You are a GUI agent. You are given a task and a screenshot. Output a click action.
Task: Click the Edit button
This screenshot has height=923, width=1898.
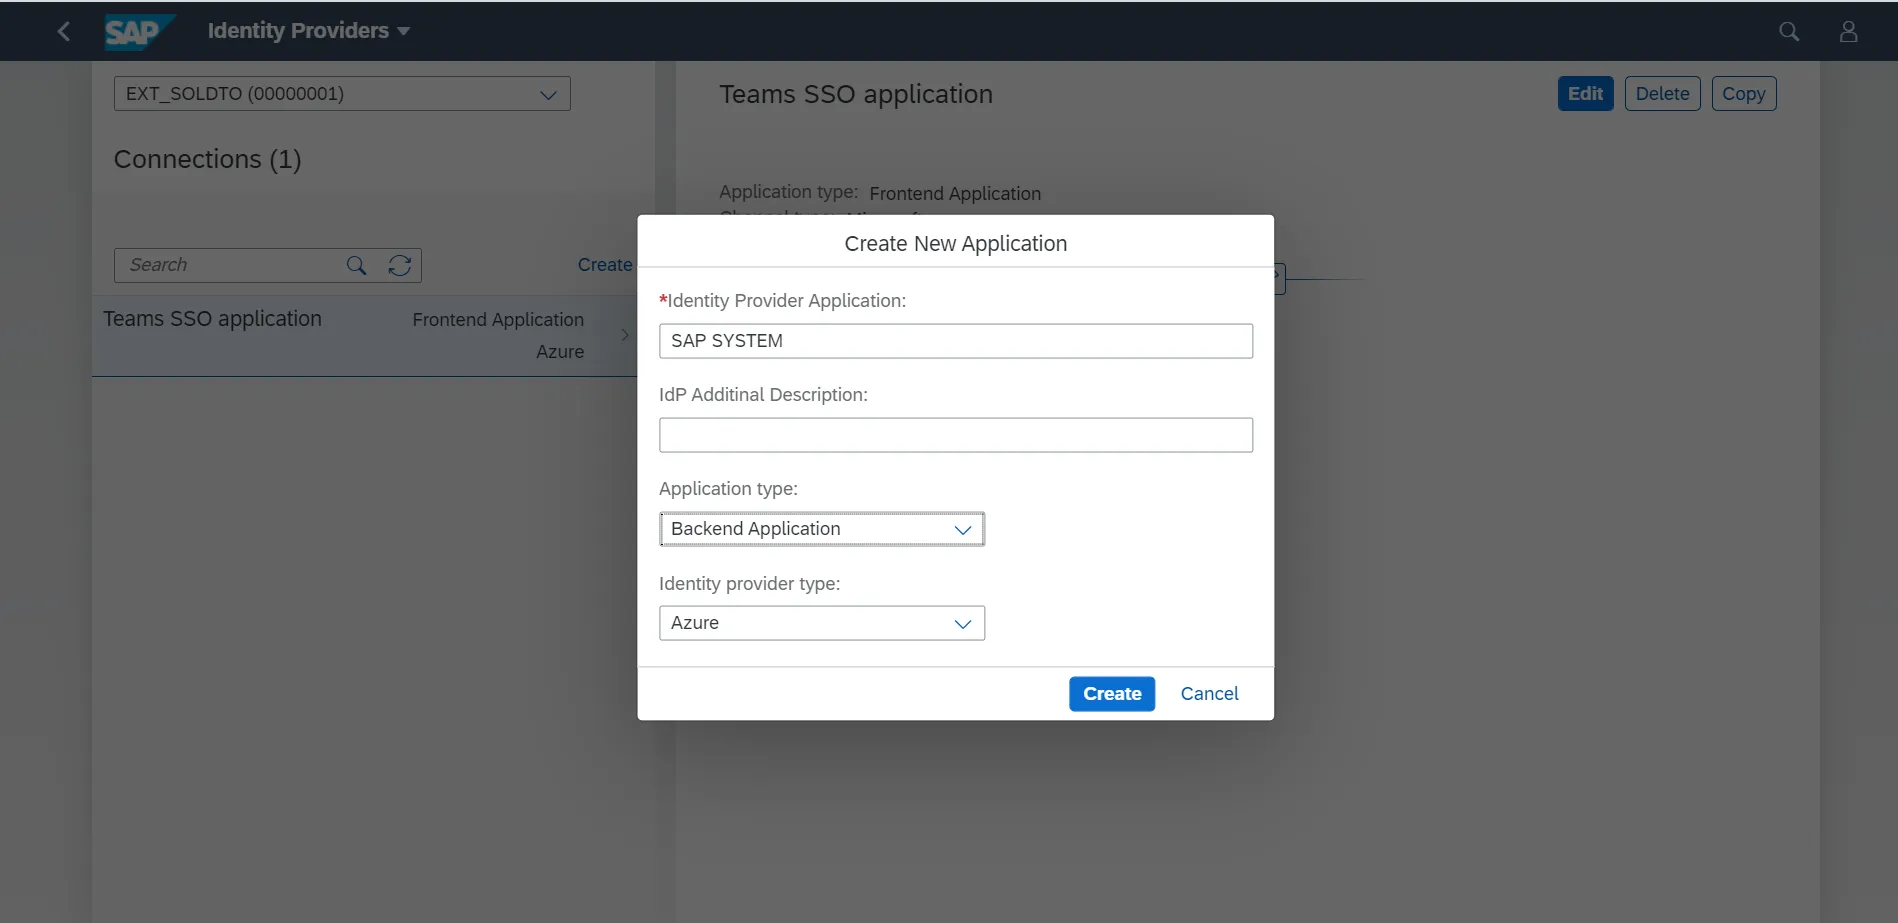[x=1585, y=94]
